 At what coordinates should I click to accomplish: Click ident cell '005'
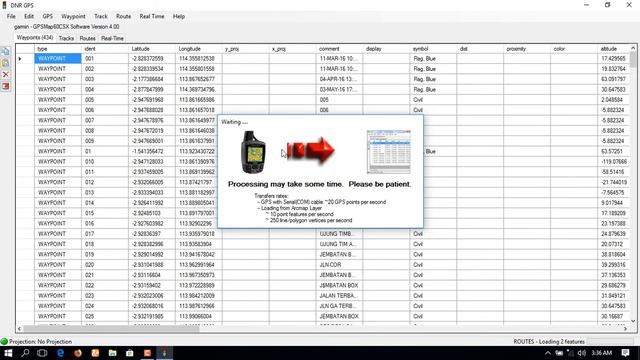(x=105, y=100)
